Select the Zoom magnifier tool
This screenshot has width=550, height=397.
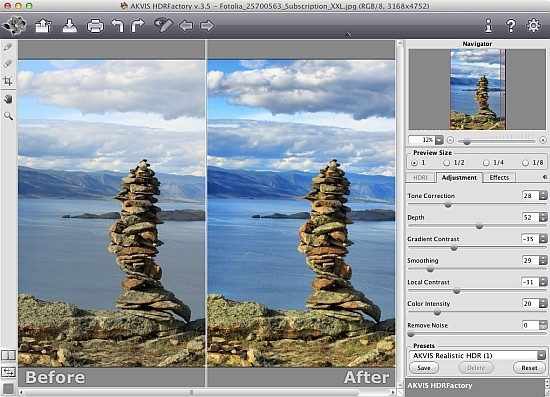tap(8, 116)
